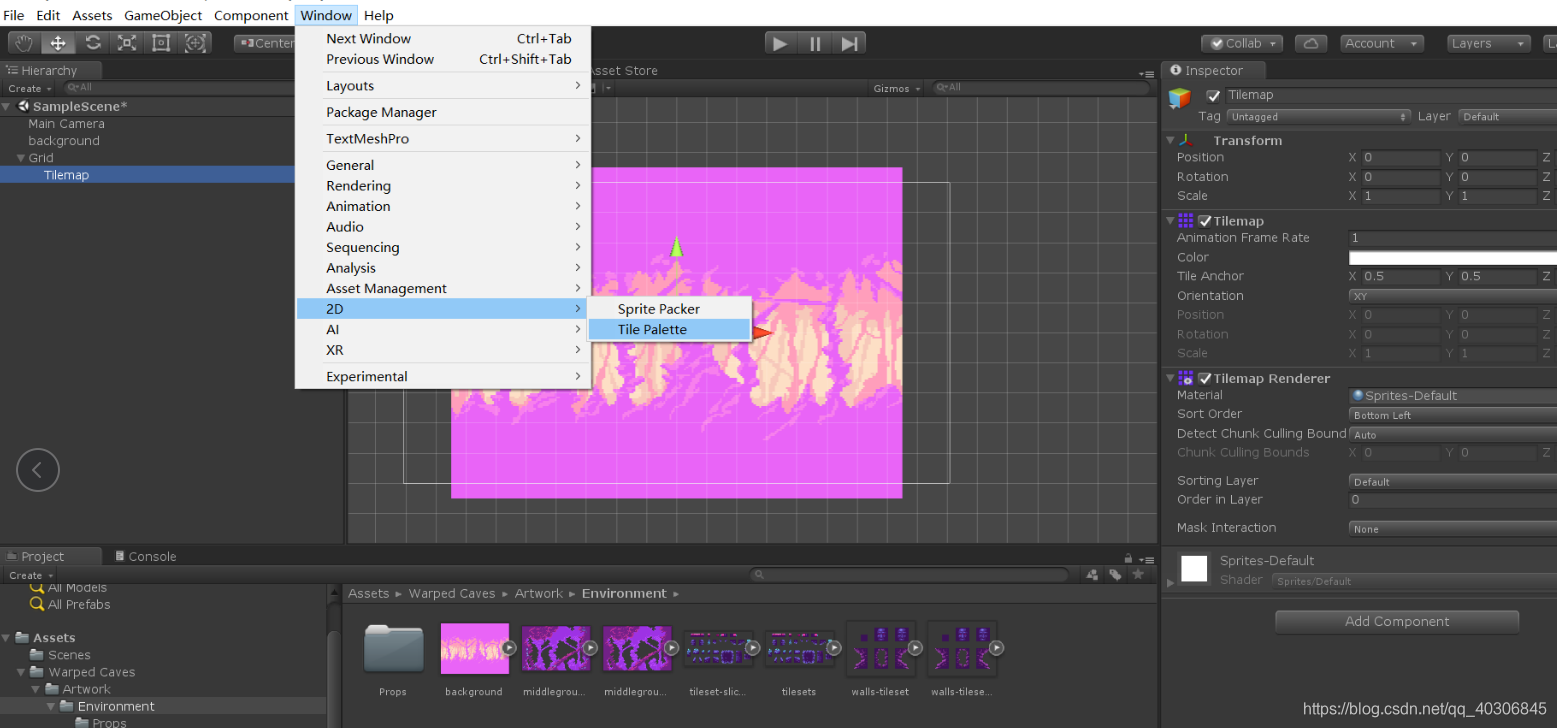Click Warped Caves in breadcrumb path

[451, 593]
